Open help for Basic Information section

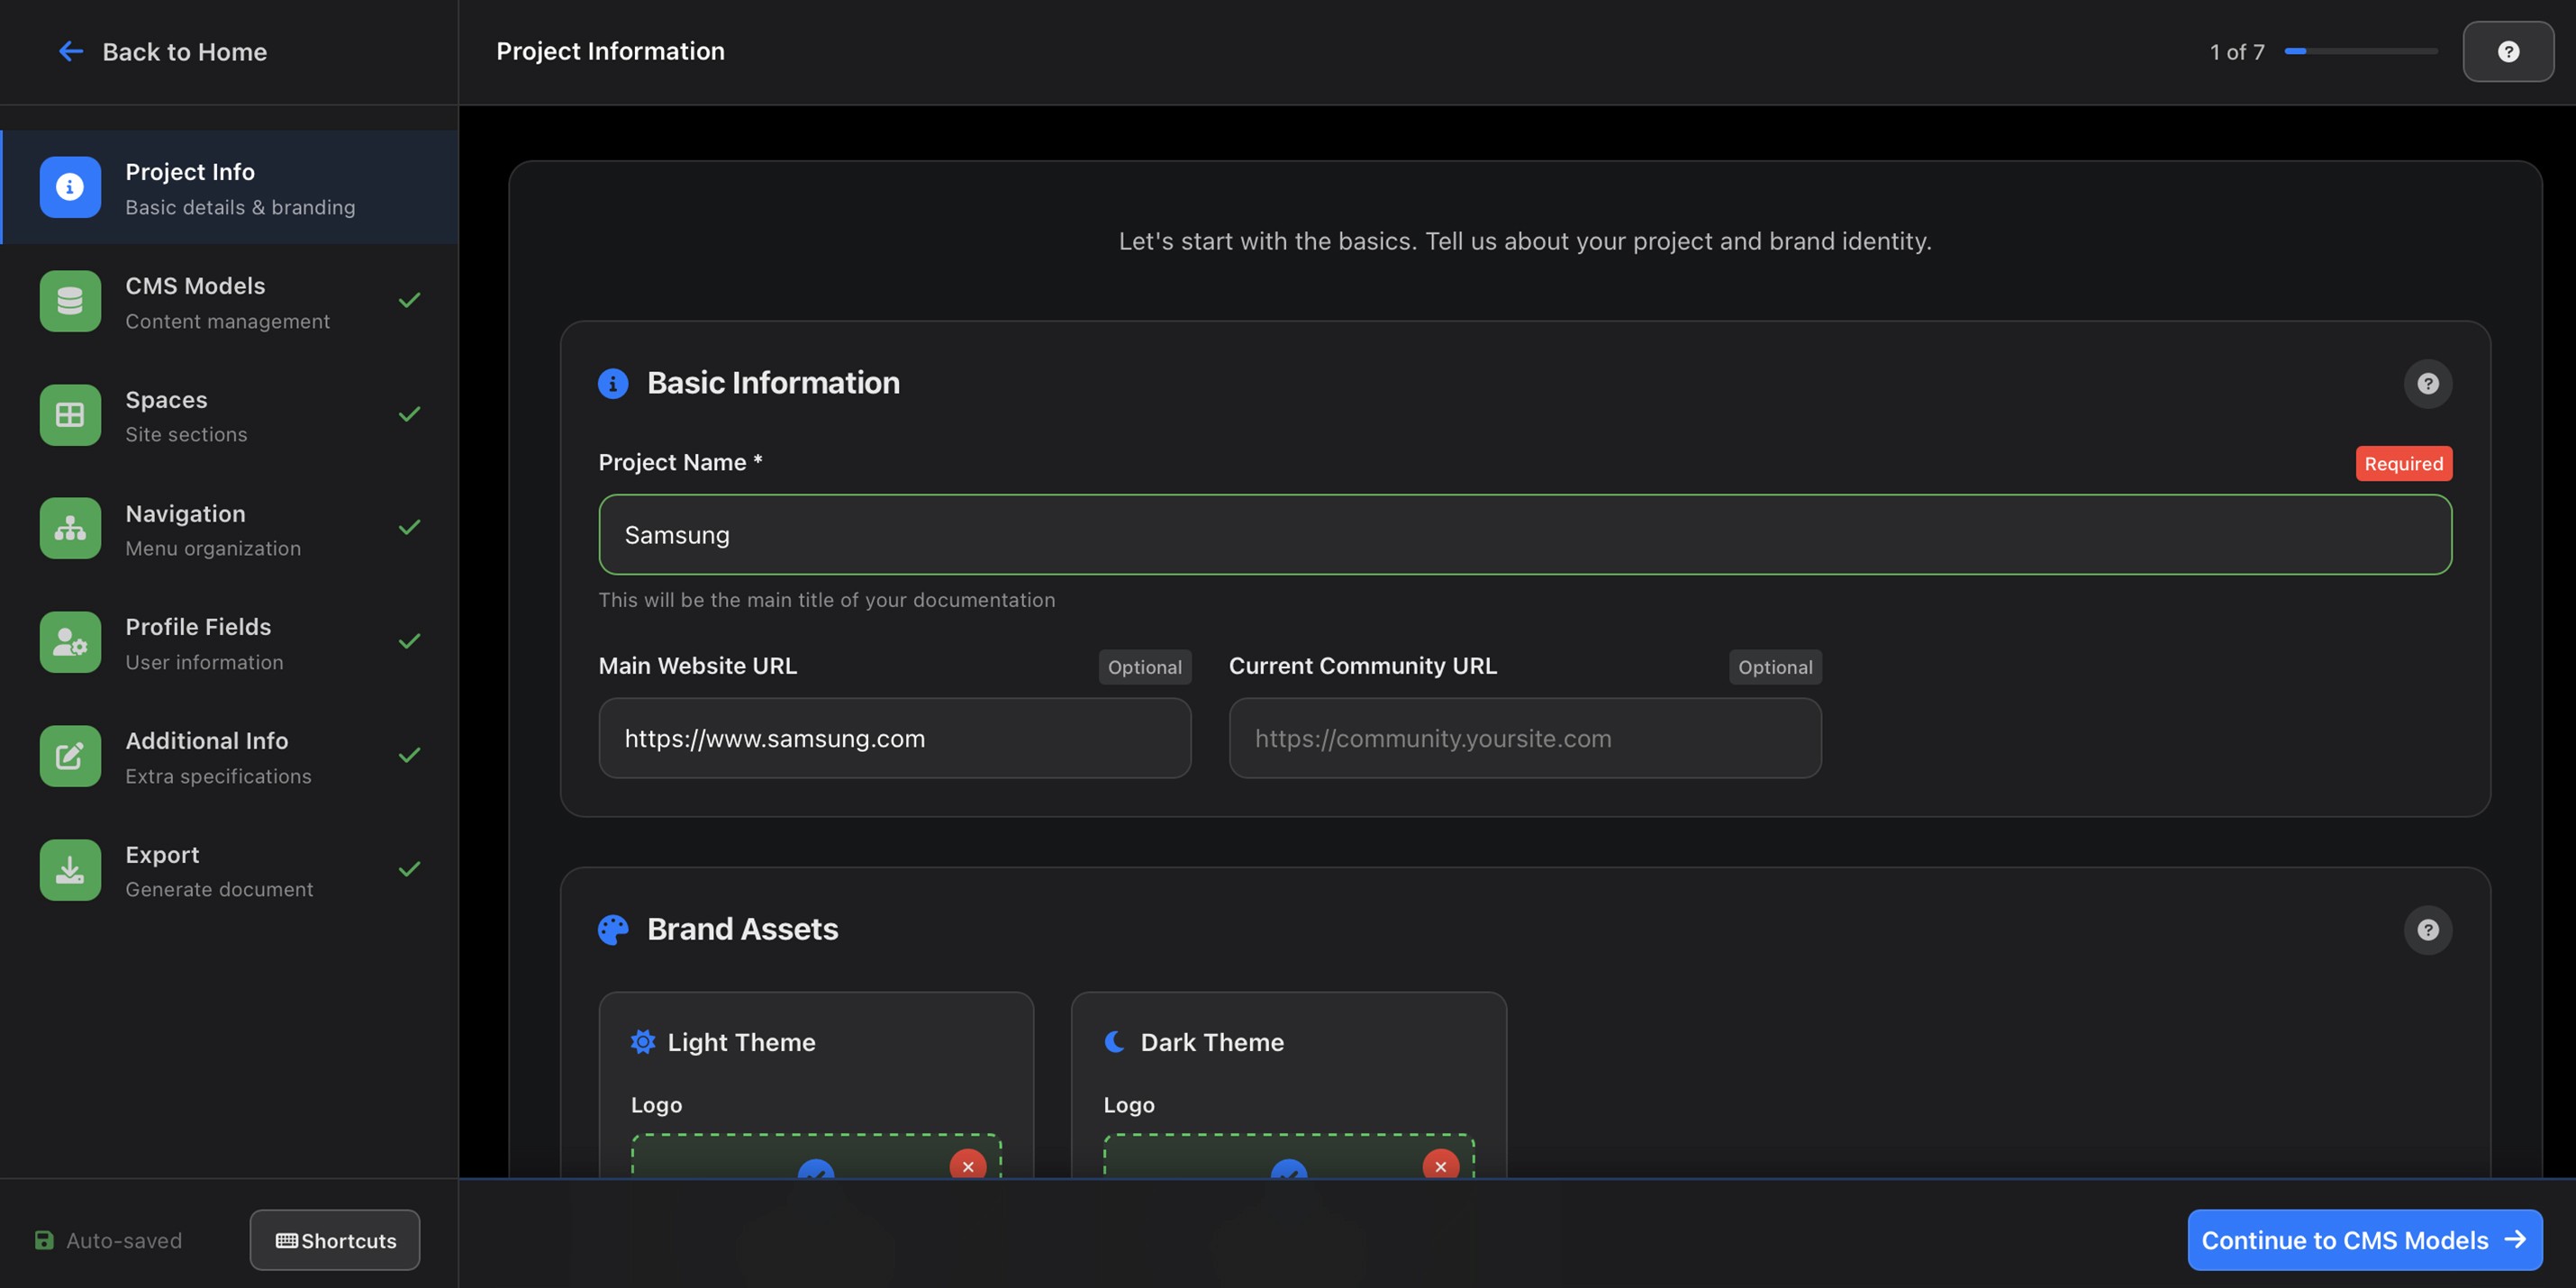[x=2428, y=384]
